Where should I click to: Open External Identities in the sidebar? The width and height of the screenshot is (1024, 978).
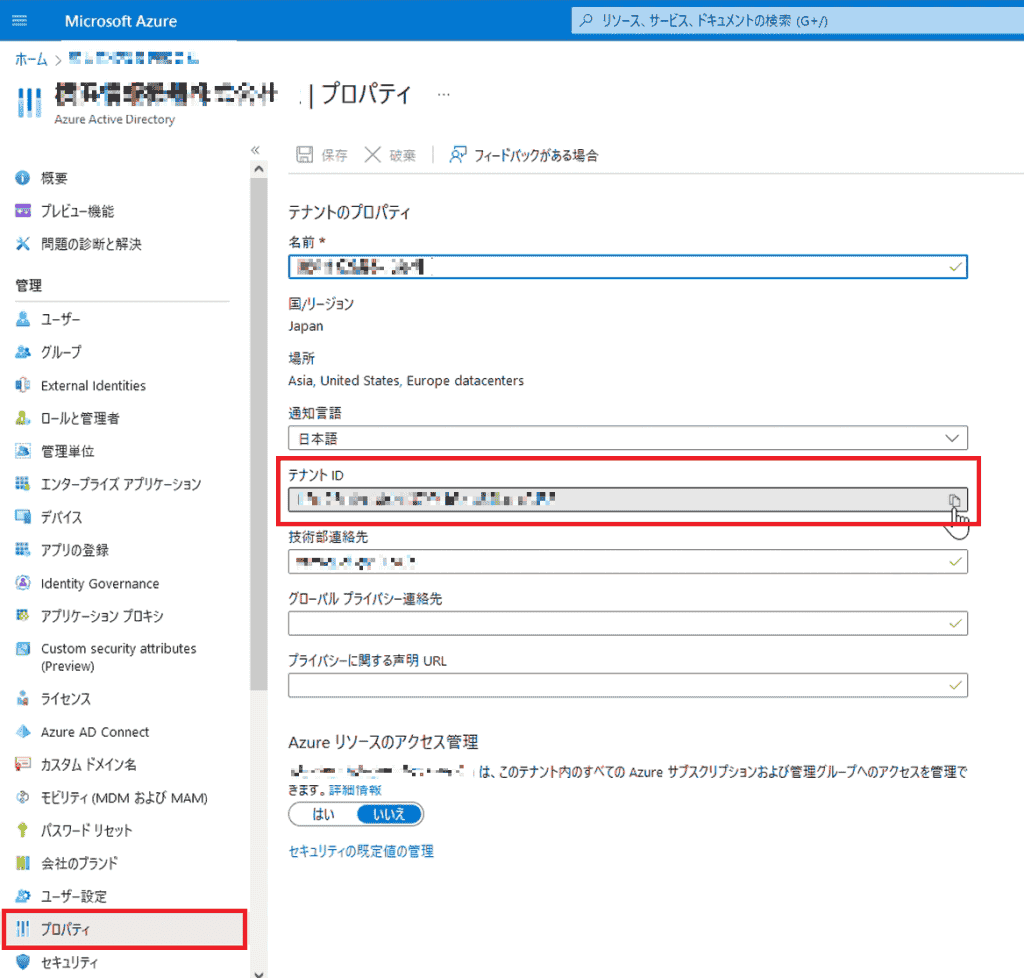tap(93, 386)
